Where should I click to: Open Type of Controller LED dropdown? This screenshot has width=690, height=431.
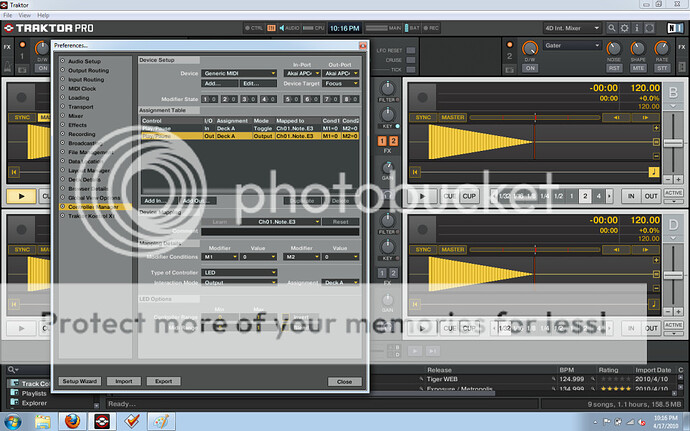click(x=239, y=273)
